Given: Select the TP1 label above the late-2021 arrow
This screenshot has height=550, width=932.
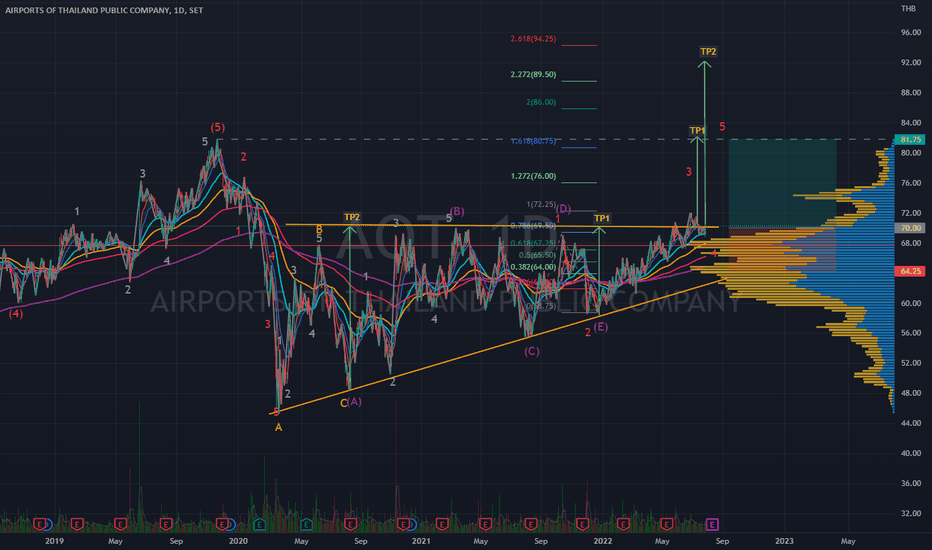Looking at the screenshot, I should click(602, 218).
